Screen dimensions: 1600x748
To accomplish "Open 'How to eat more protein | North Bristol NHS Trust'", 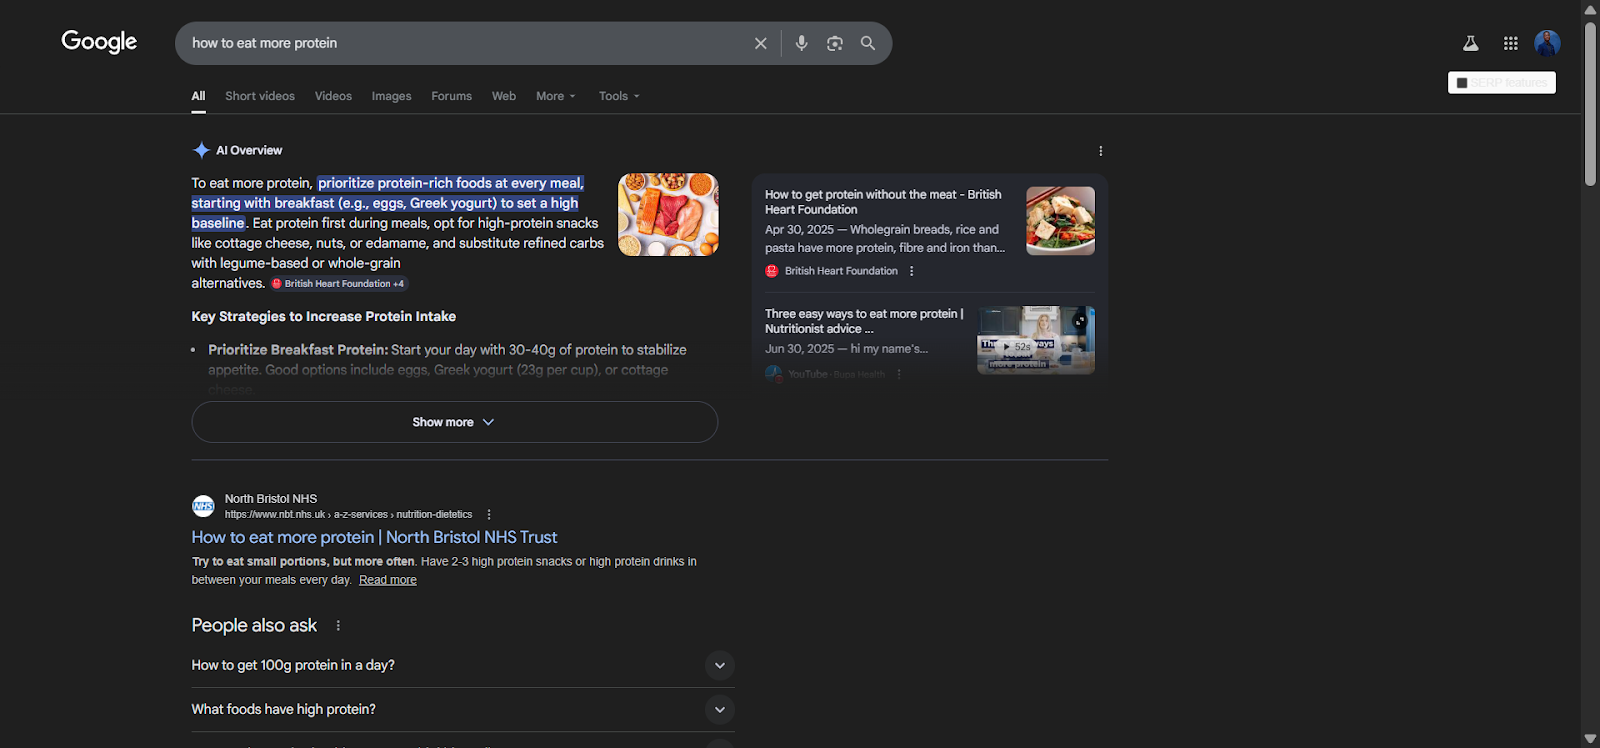I will click(x=374, y=537).
